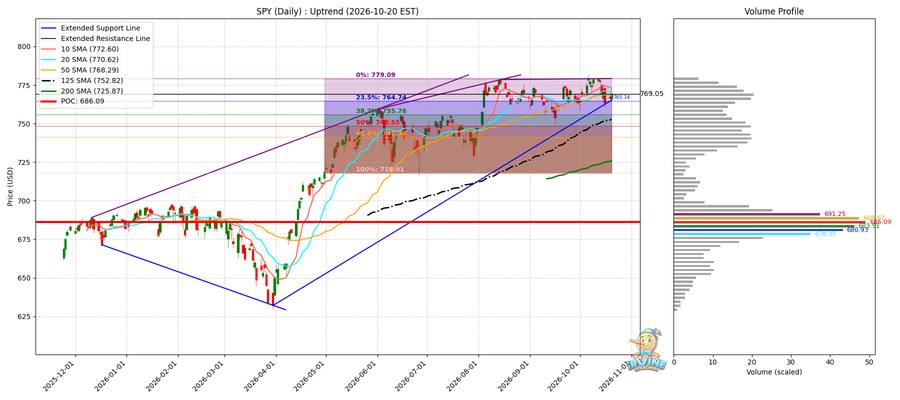Click the 40 tick on volume axis
Image resolution: width=900 pixels, height=400 pixels.
click(x=830, y=362)
